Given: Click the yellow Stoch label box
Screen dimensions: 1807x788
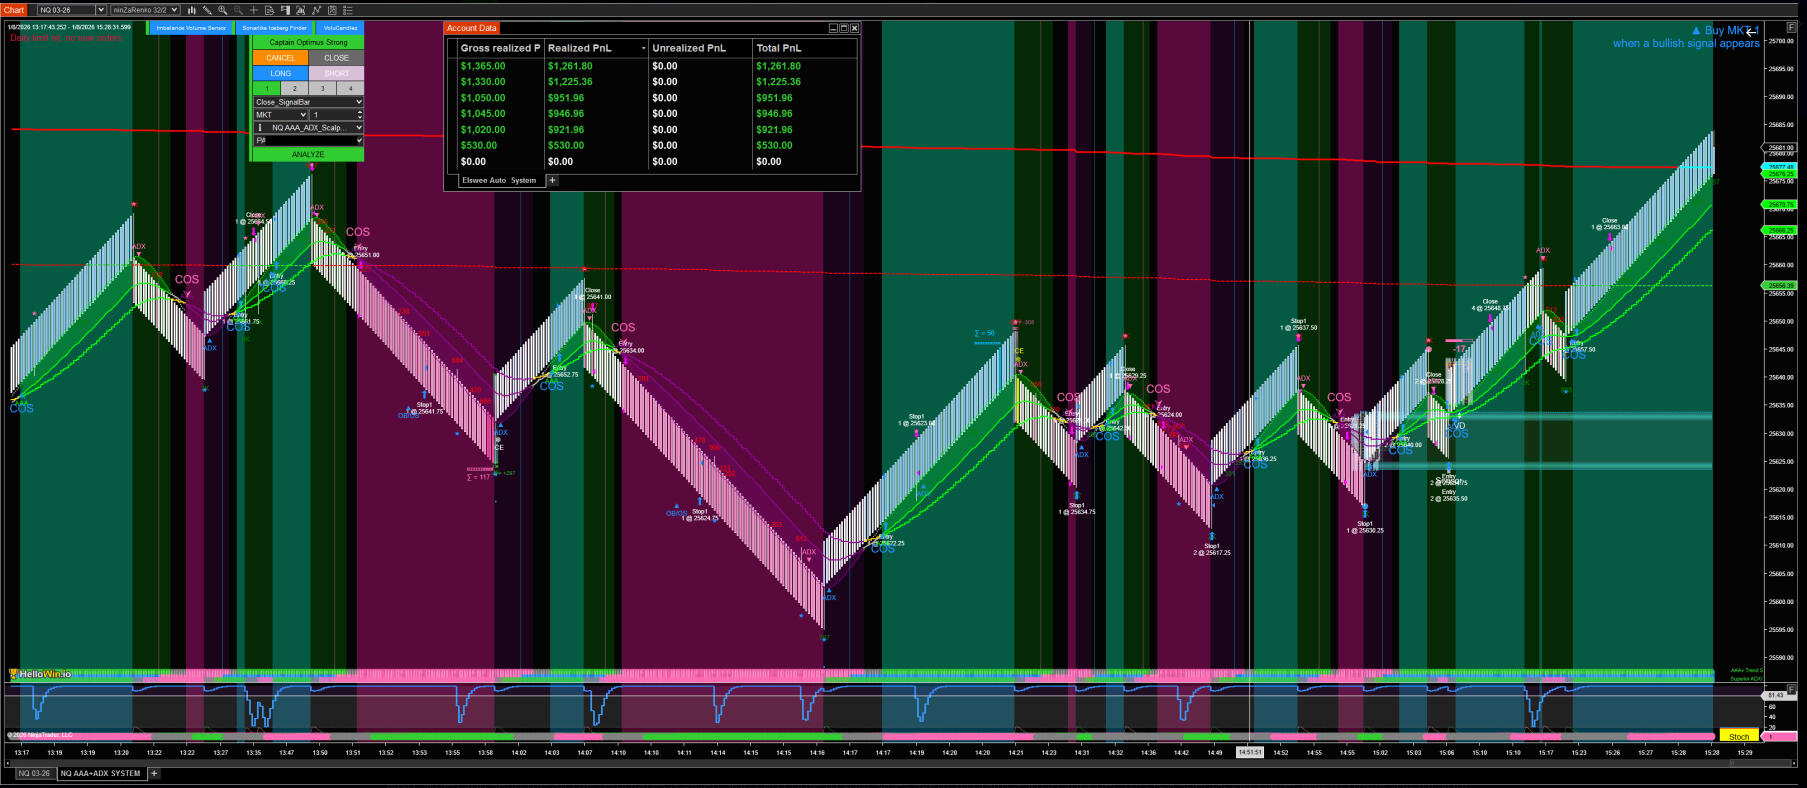Looking at the screenshot, I should (1739, 737).
